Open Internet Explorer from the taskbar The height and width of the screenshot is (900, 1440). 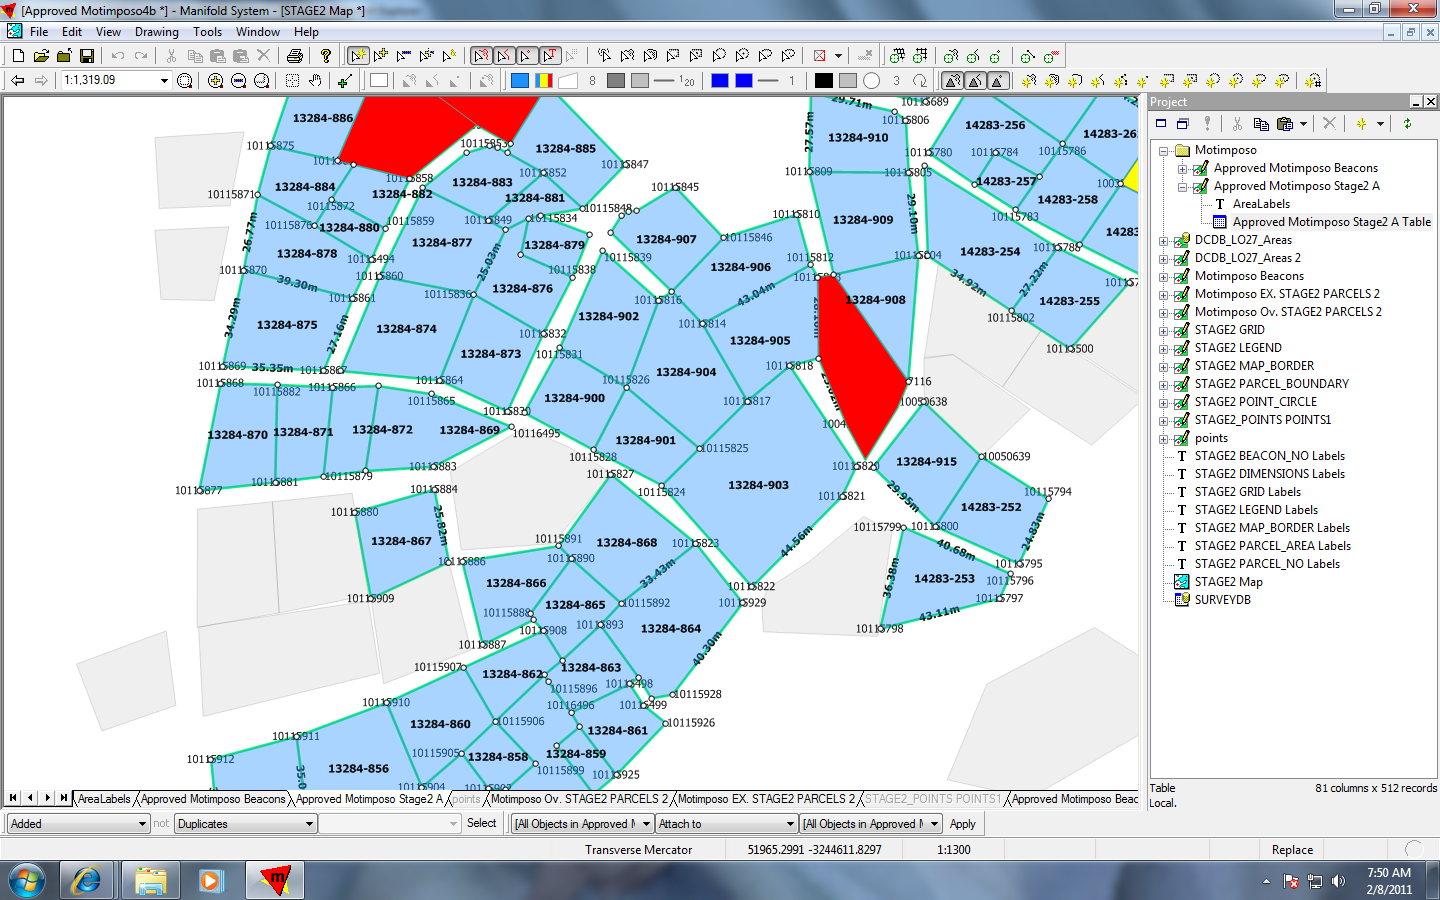click(x=87, y=880)
